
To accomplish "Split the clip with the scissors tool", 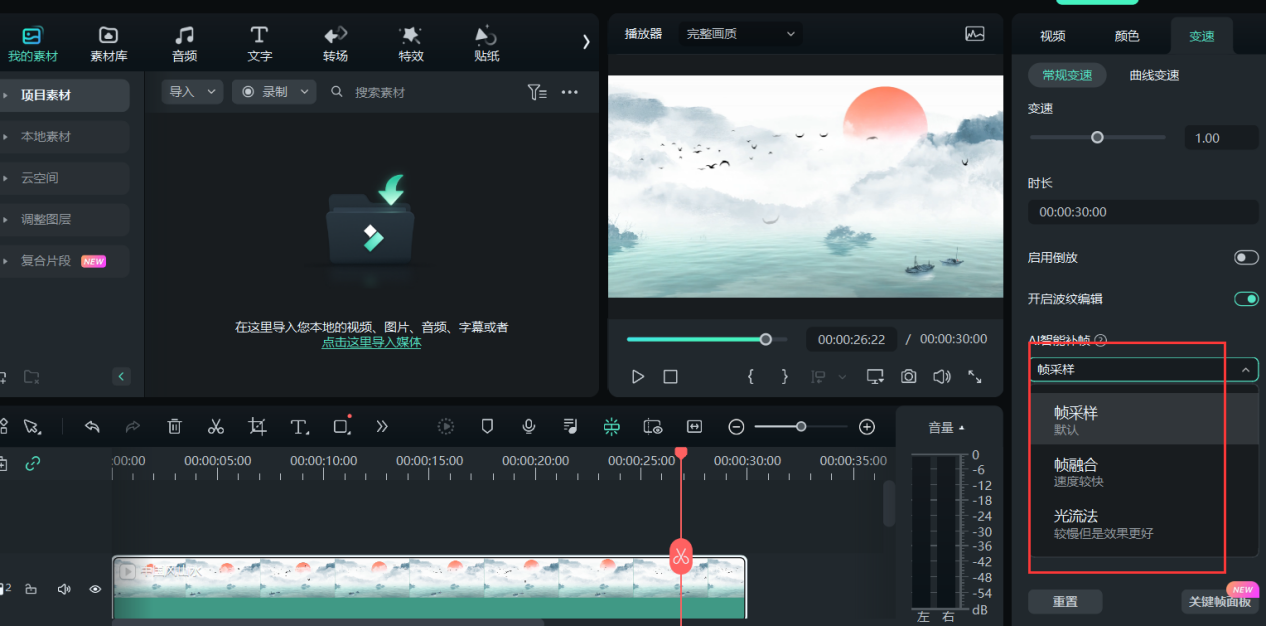I will coord(216,426).
